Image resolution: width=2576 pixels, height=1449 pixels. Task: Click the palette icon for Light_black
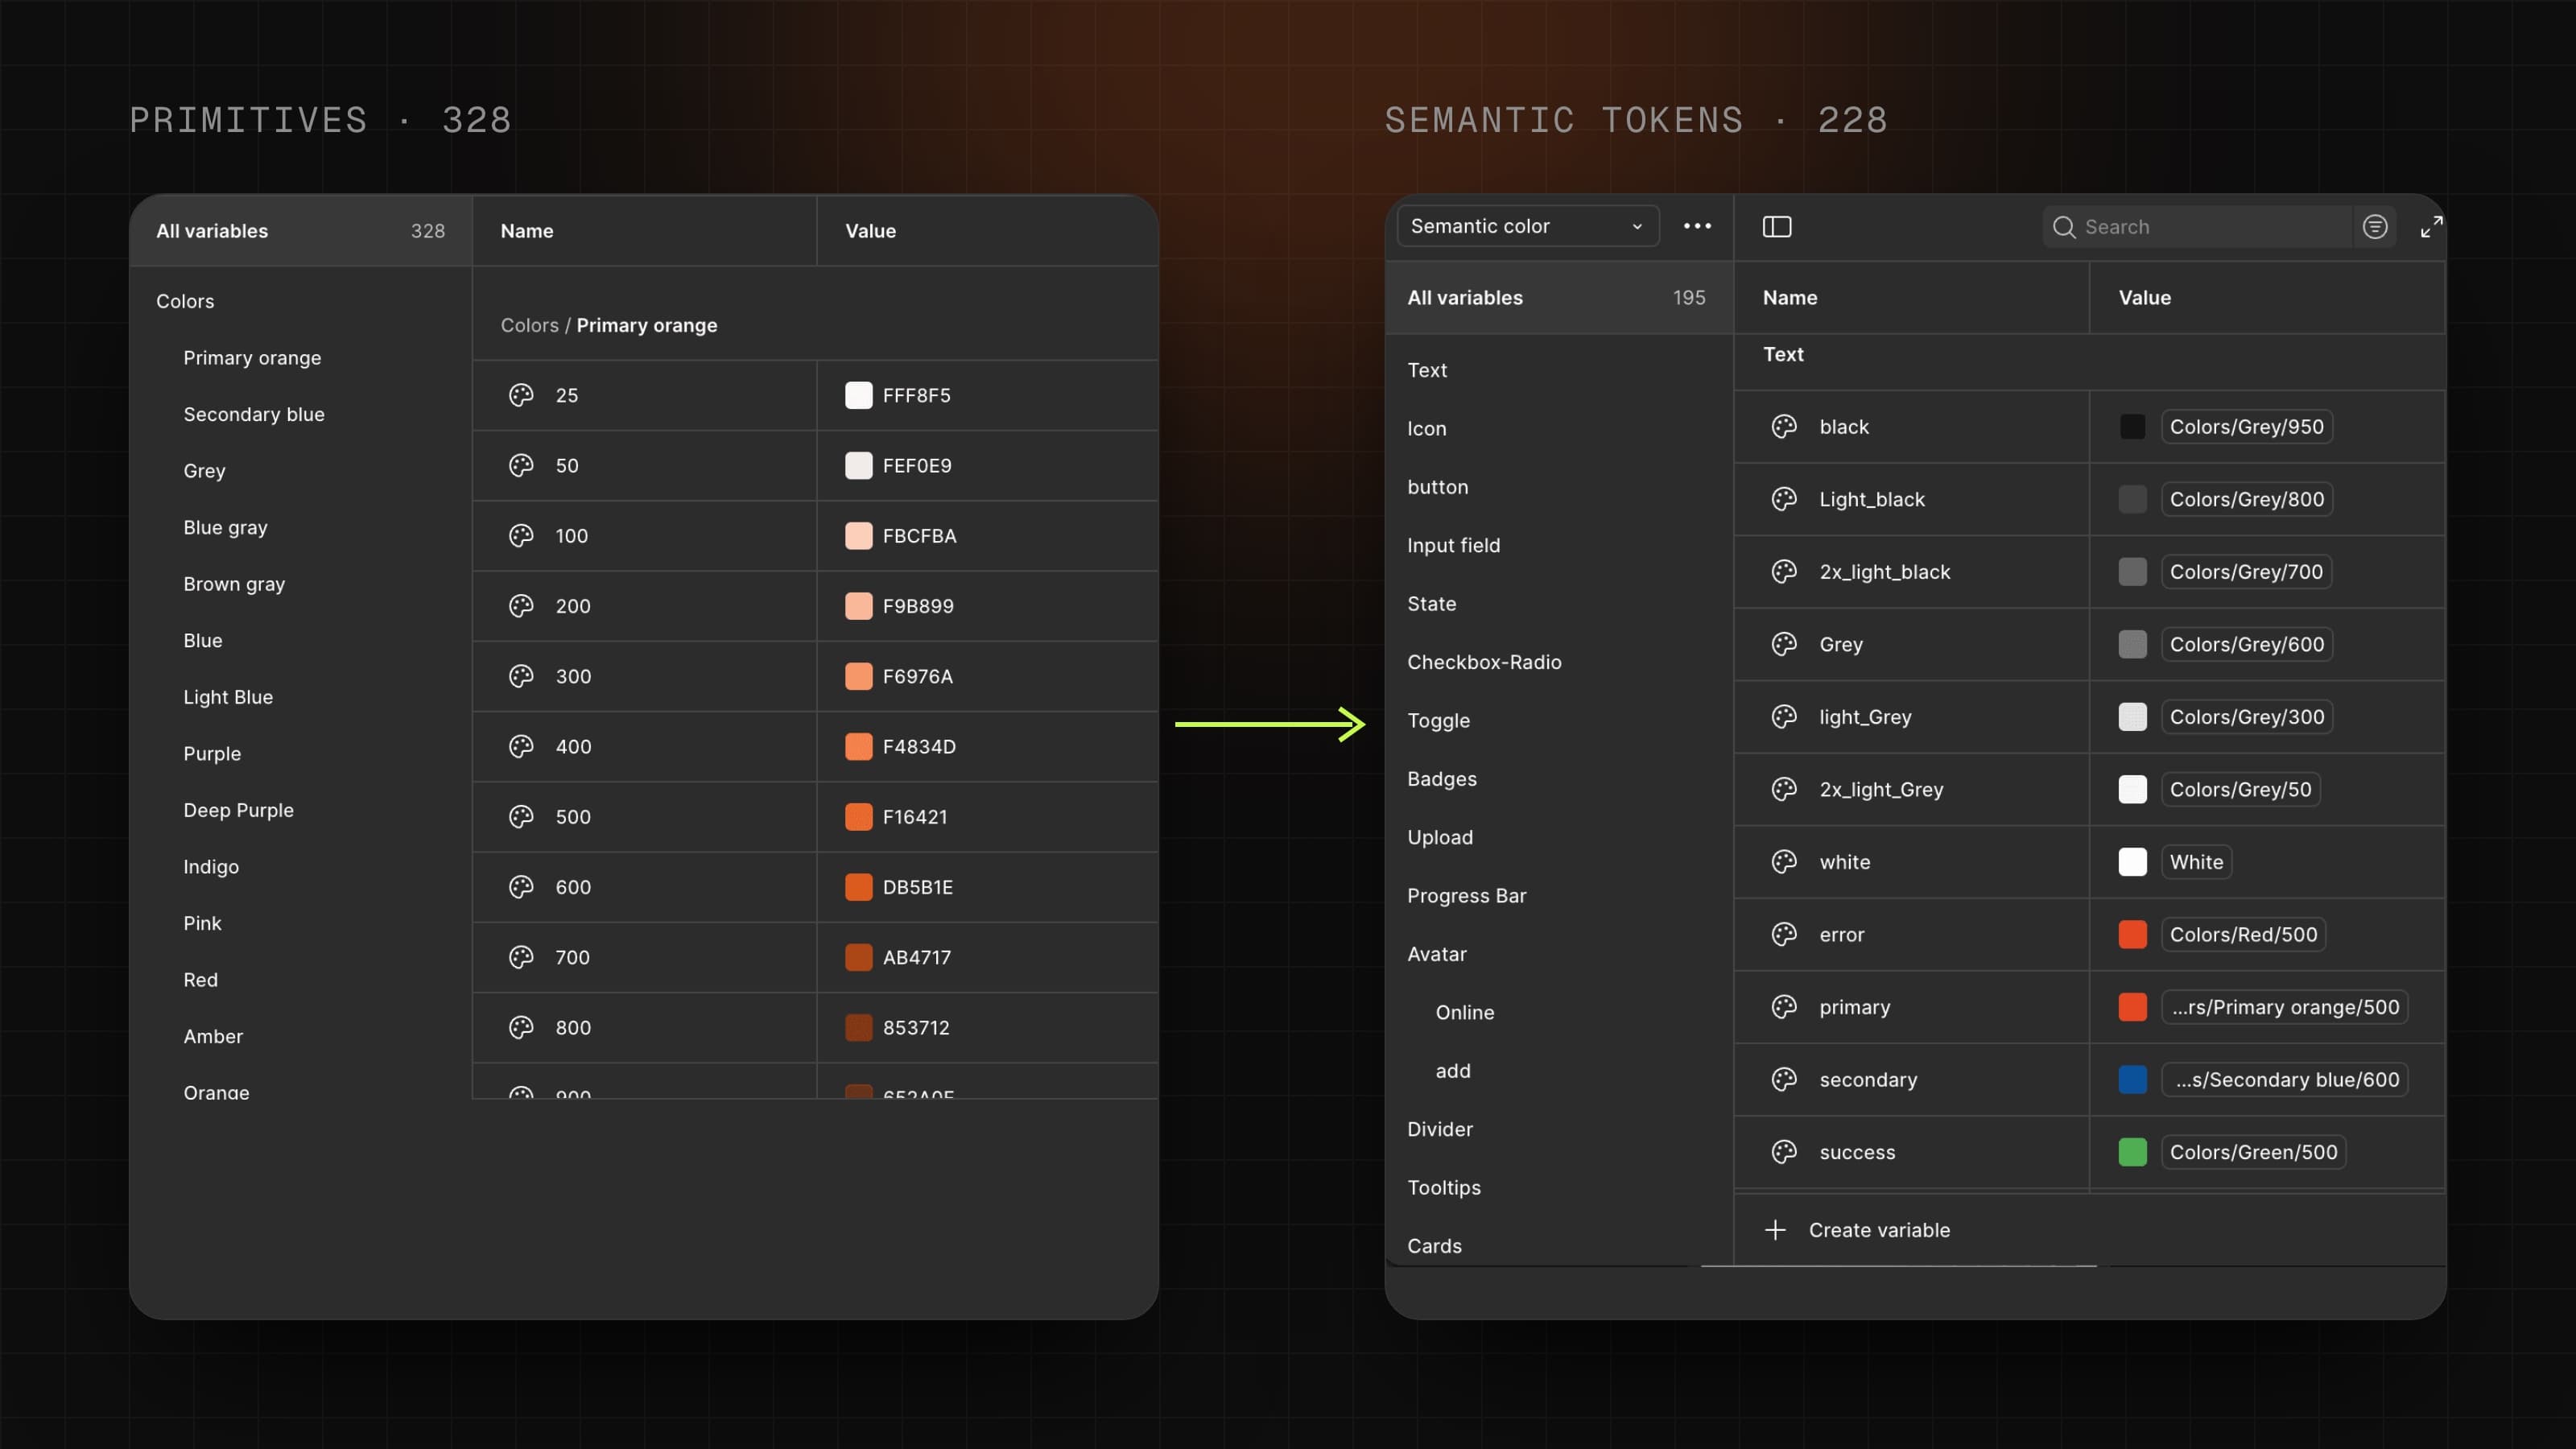click(x=1784, y=499)
